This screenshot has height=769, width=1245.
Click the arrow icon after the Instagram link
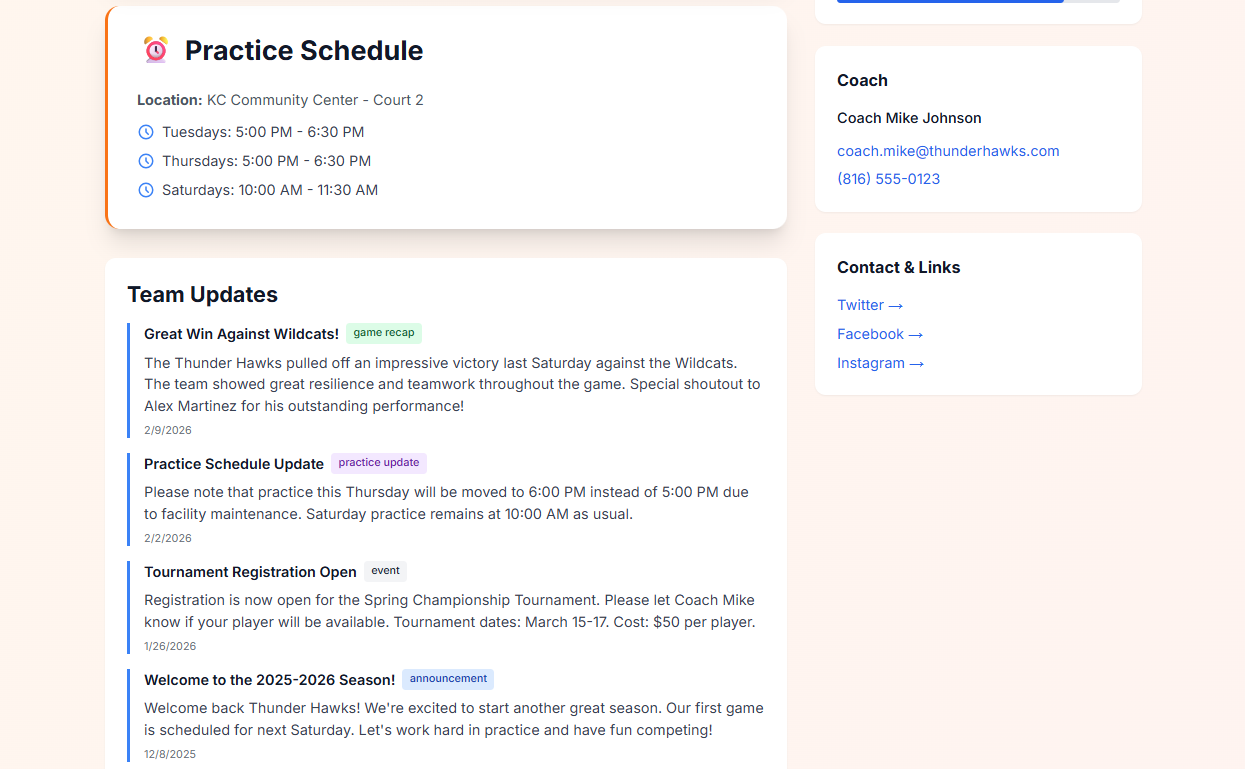pyautogui.click(x=916, y=363)
